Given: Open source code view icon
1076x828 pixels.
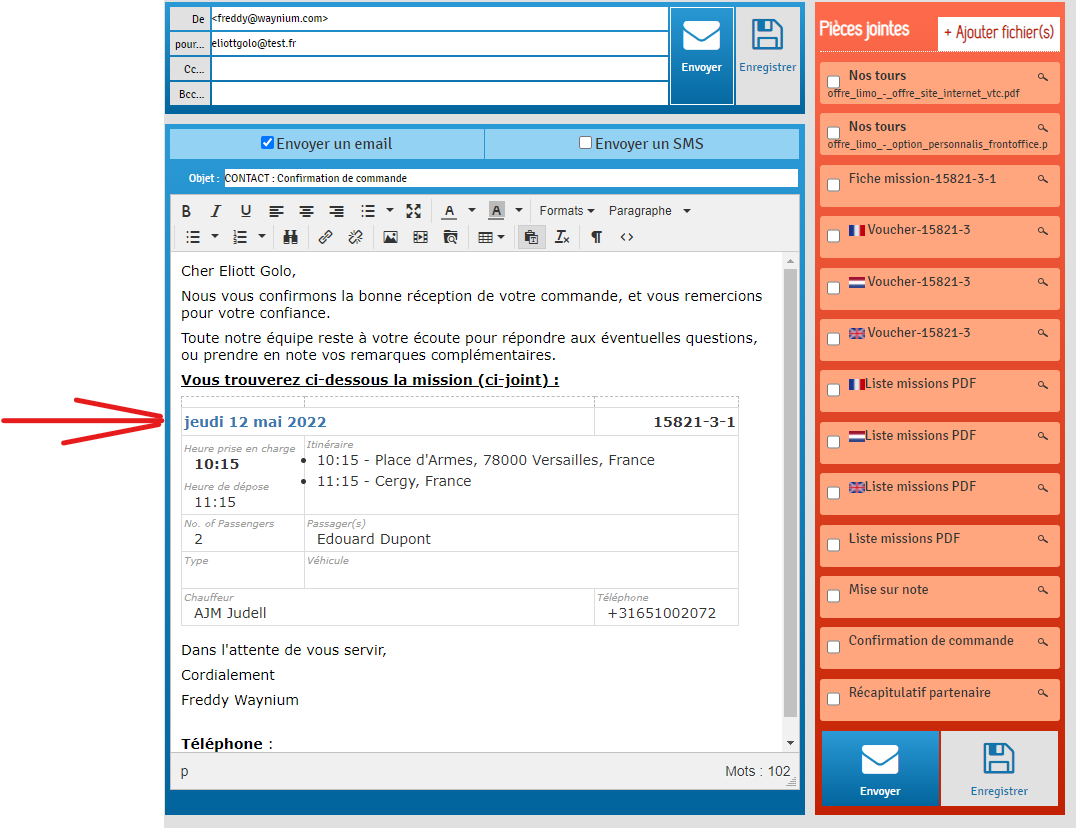Looking at the screenshot, I should point(626,237).
